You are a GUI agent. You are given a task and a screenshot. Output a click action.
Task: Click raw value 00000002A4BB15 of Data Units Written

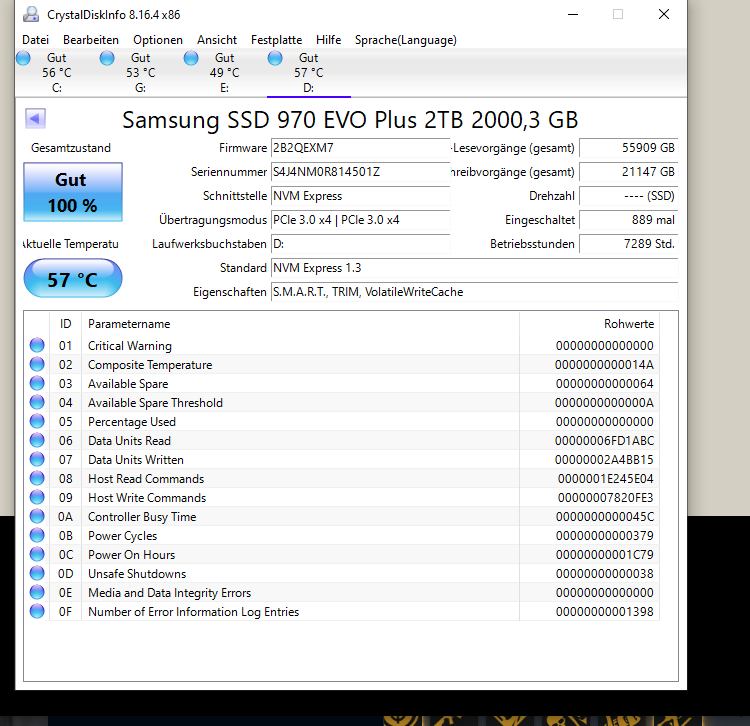pos(604,460)
